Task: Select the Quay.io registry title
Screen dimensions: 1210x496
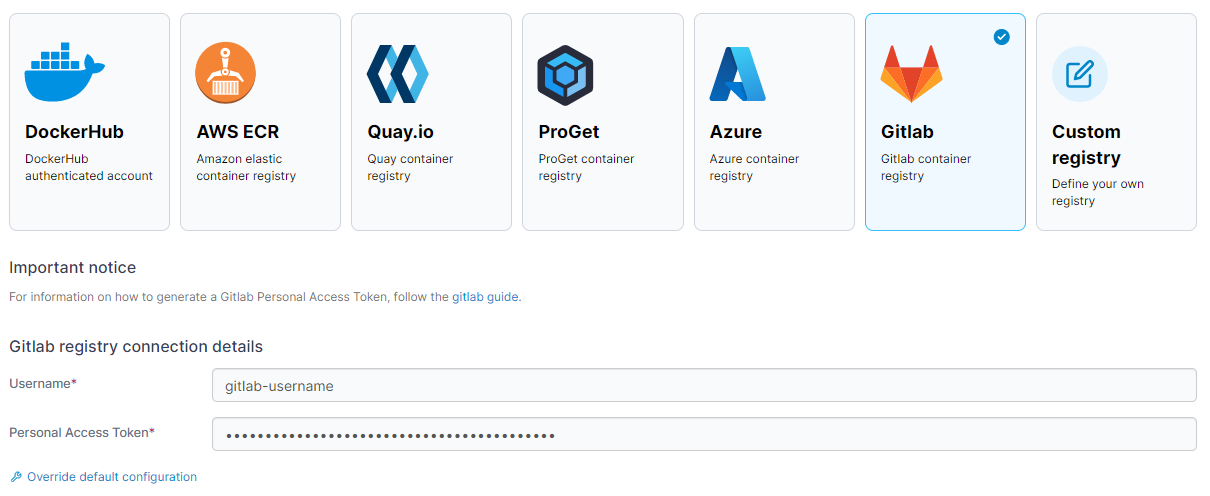Action: [x=400, y=132]
